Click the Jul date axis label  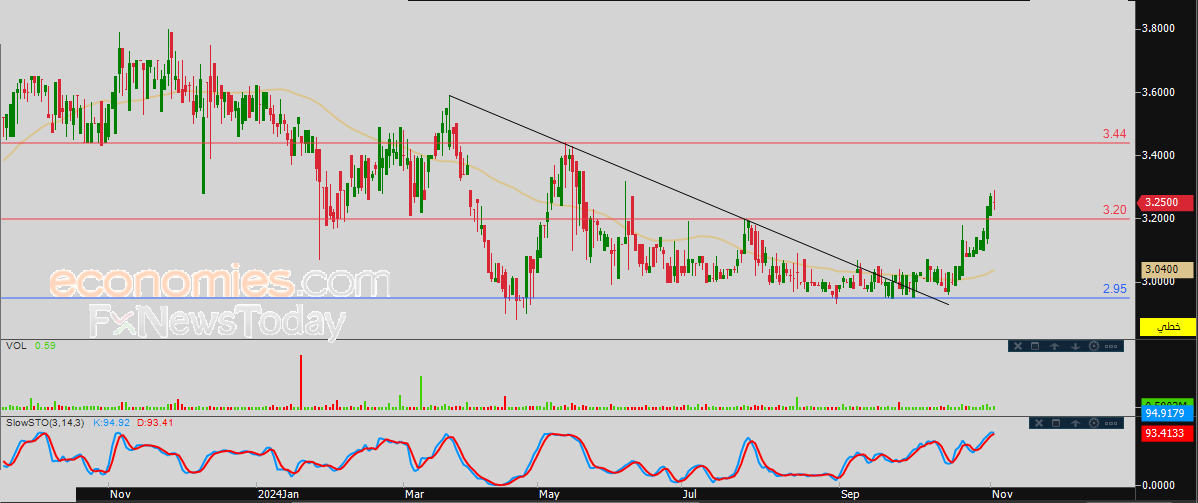pos(689,495)
